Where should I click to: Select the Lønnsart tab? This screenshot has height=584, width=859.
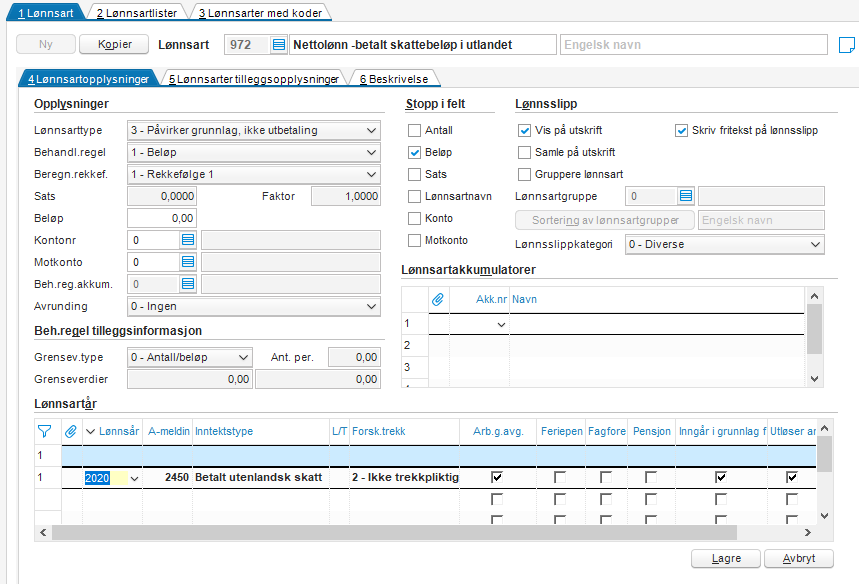click(x=45, y=13)
